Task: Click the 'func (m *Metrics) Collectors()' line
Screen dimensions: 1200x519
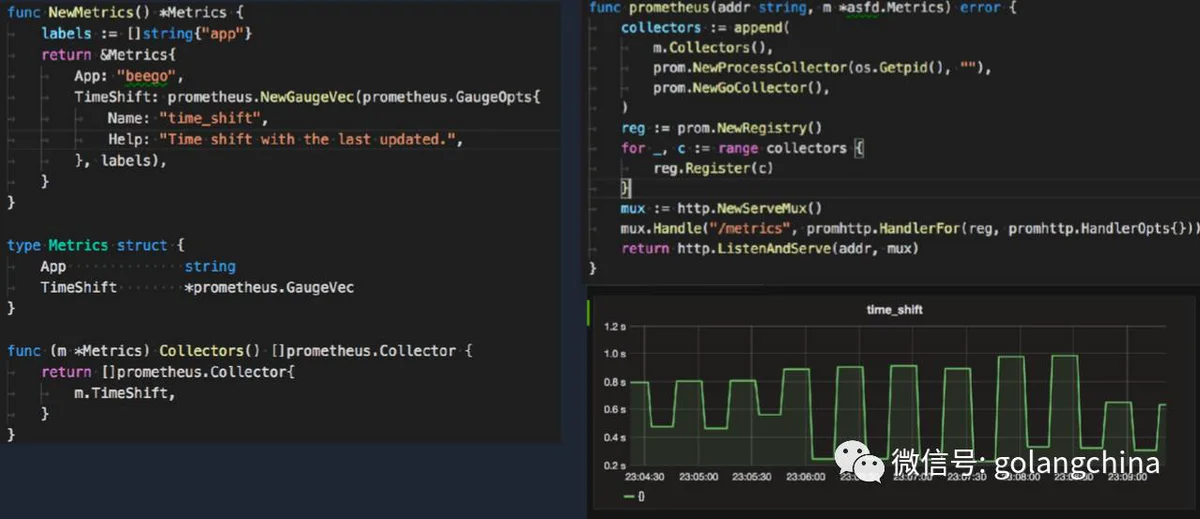Action: (239, 351)
